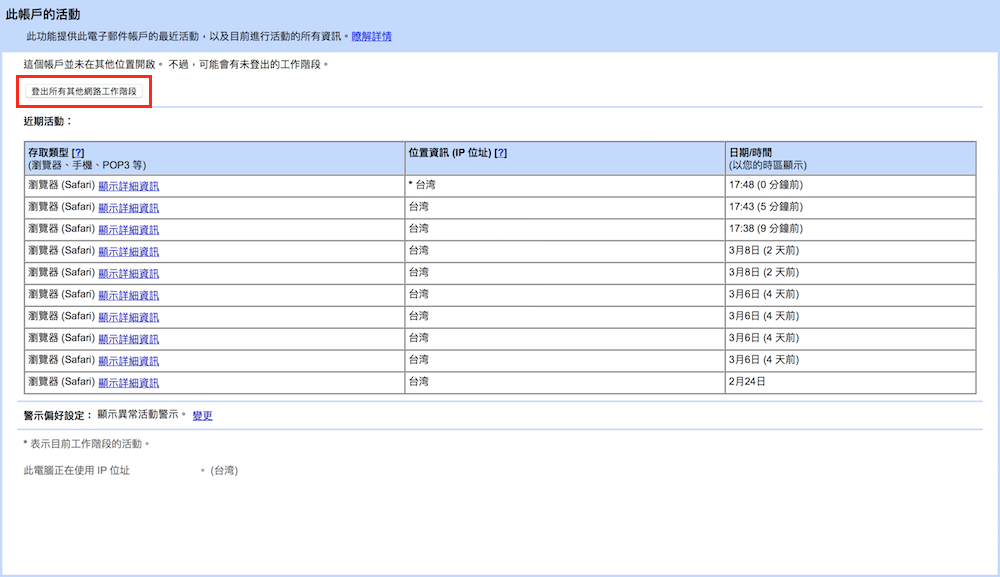Screen dimensions: 1000x577
Task: Open 顯示詳細資訊 for the 2月24日 entry
Action: click(128, 383)
